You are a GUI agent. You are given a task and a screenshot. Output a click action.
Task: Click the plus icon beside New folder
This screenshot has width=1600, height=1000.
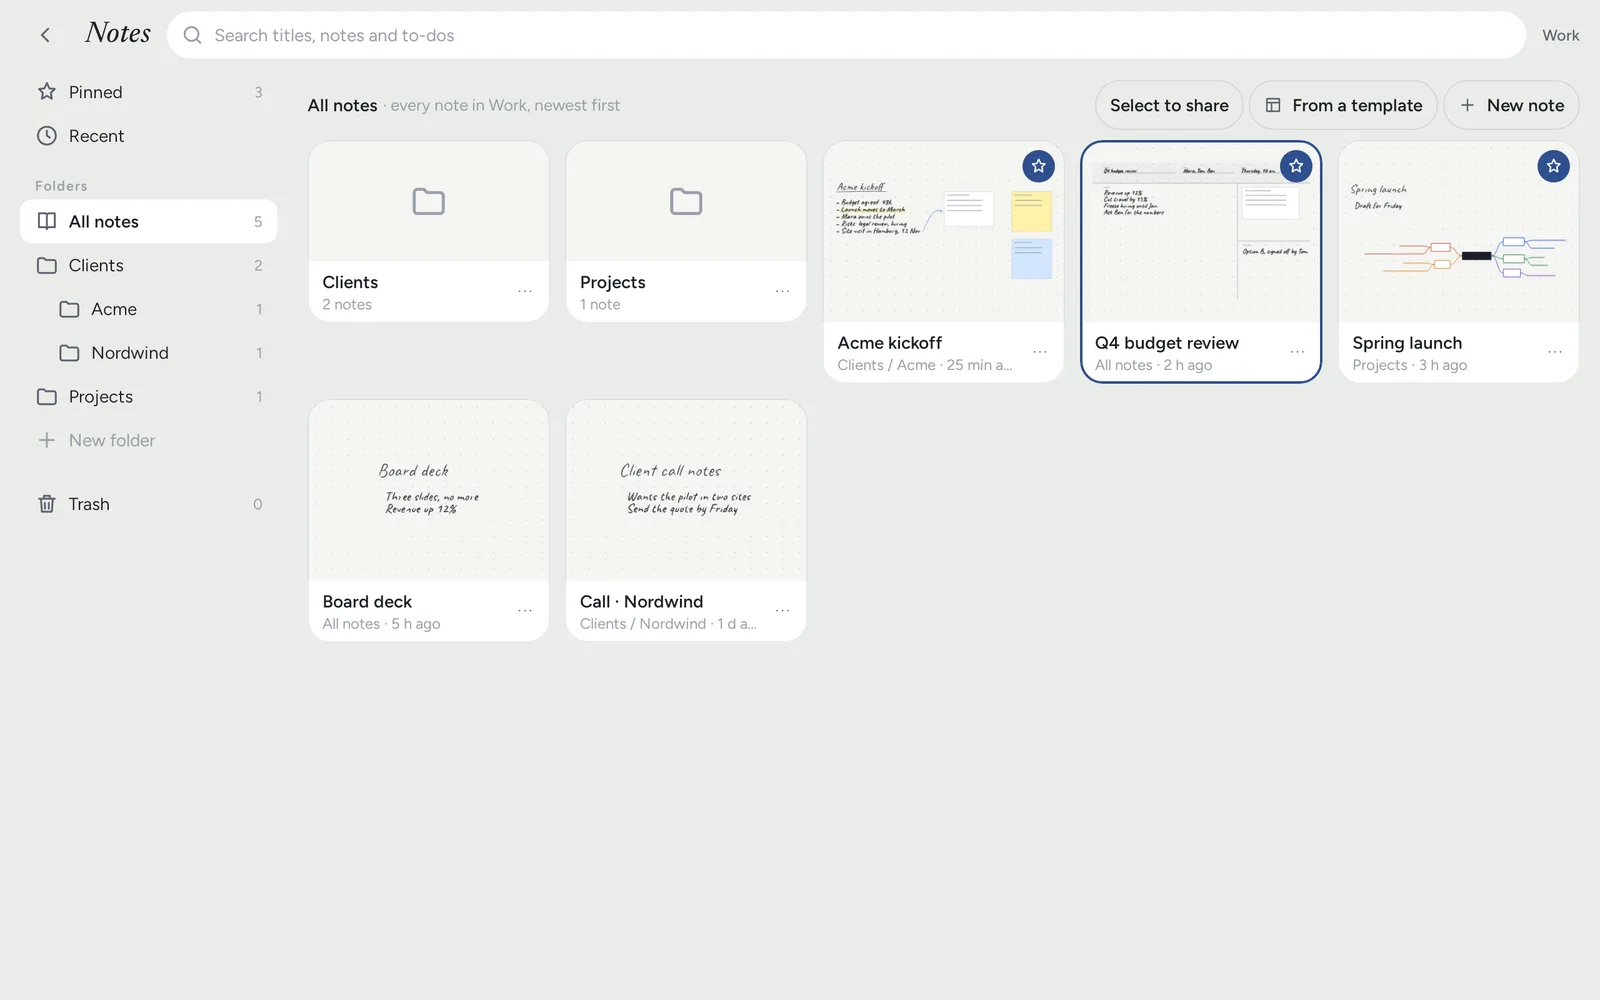(47, 440)
